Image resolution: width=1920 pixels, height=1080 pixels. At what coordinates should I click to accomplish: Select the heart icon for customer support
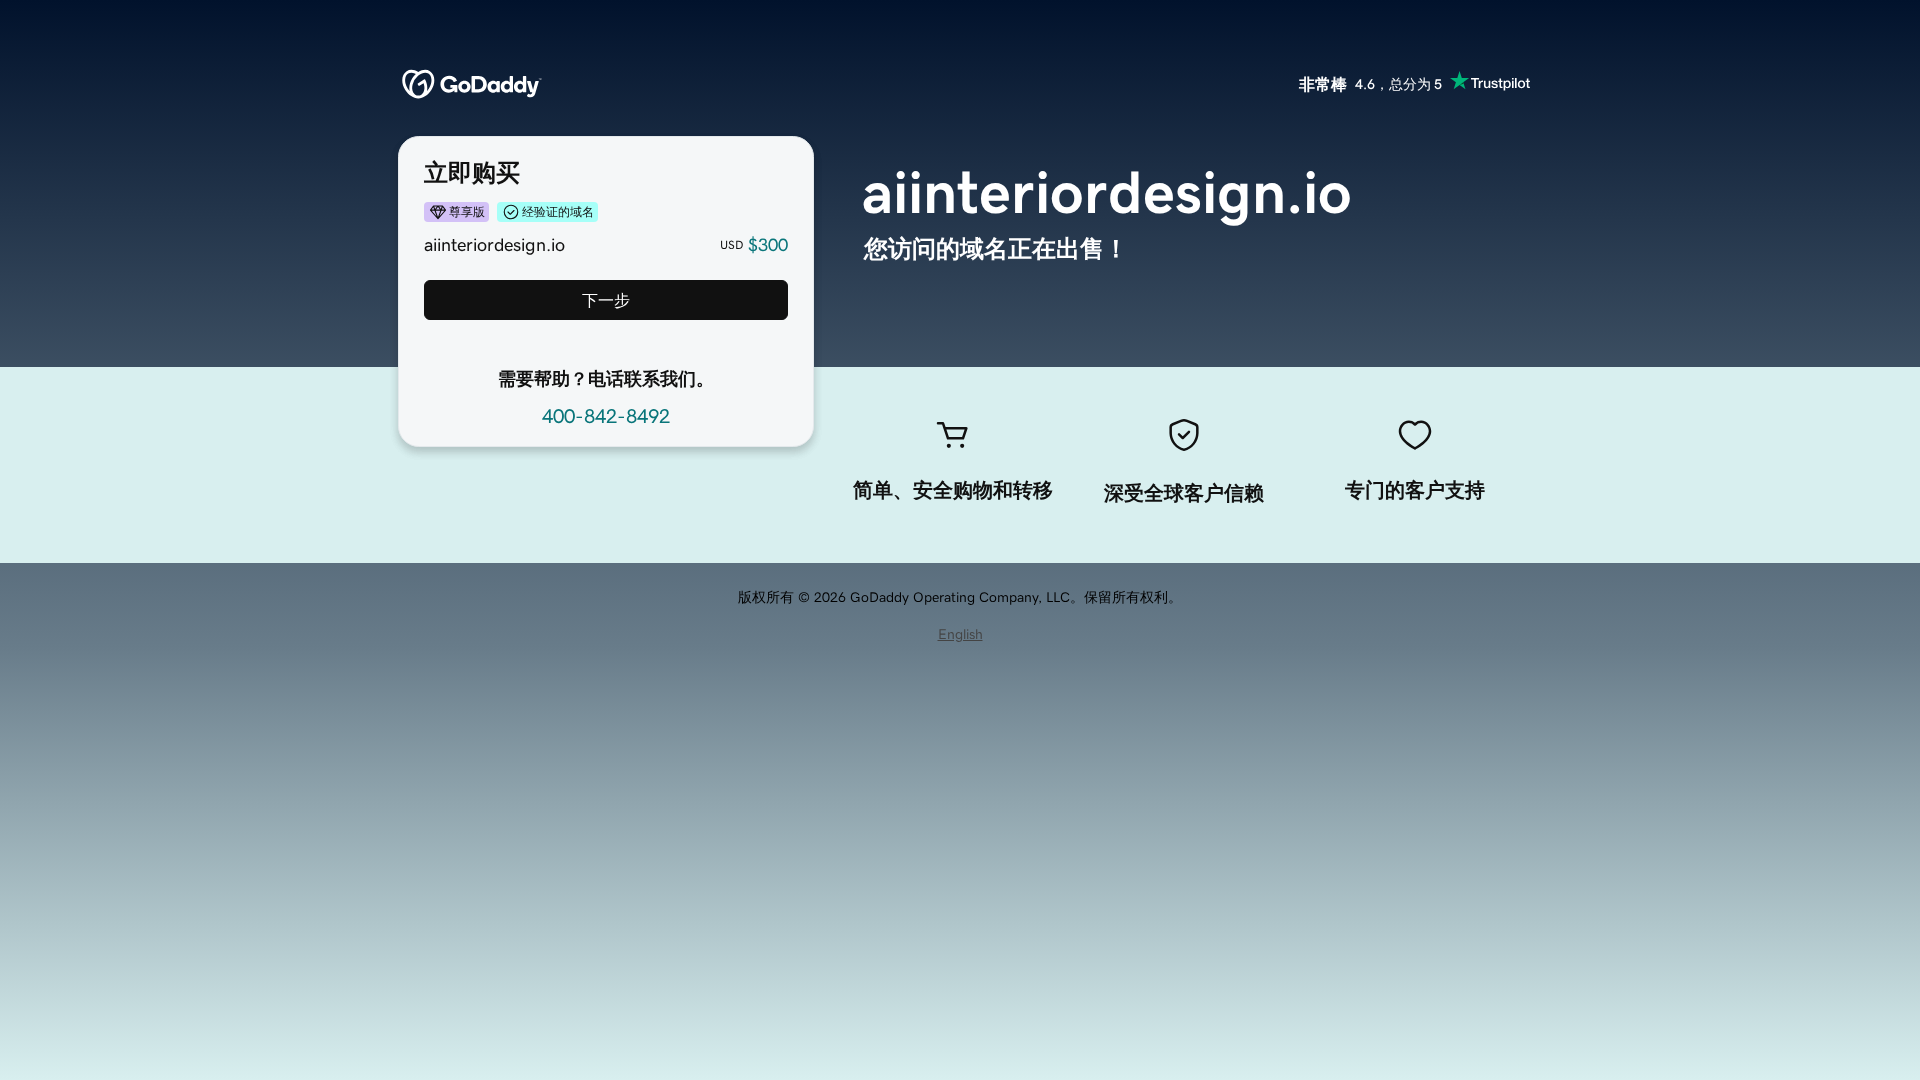[1414, 435]
